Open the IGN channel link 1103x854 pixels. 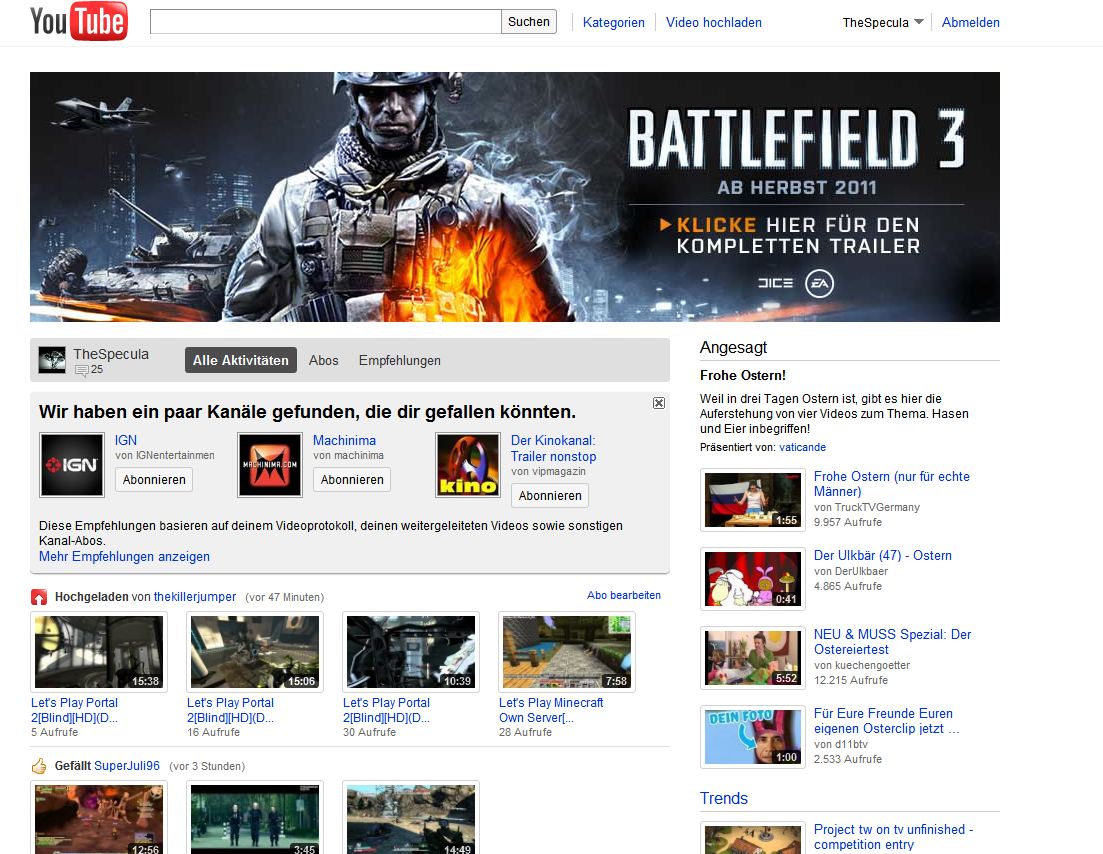(126, 440)
